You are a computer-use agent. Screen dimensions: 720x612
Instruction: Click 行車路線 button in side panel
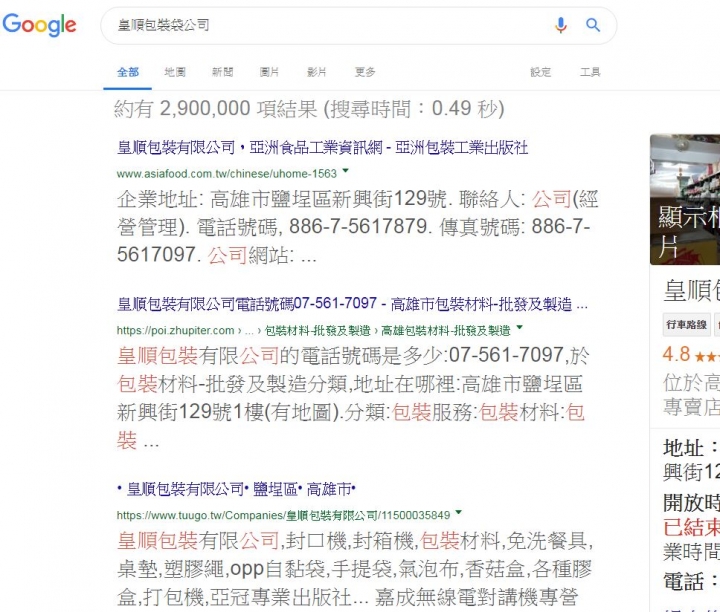click(687, 325)
